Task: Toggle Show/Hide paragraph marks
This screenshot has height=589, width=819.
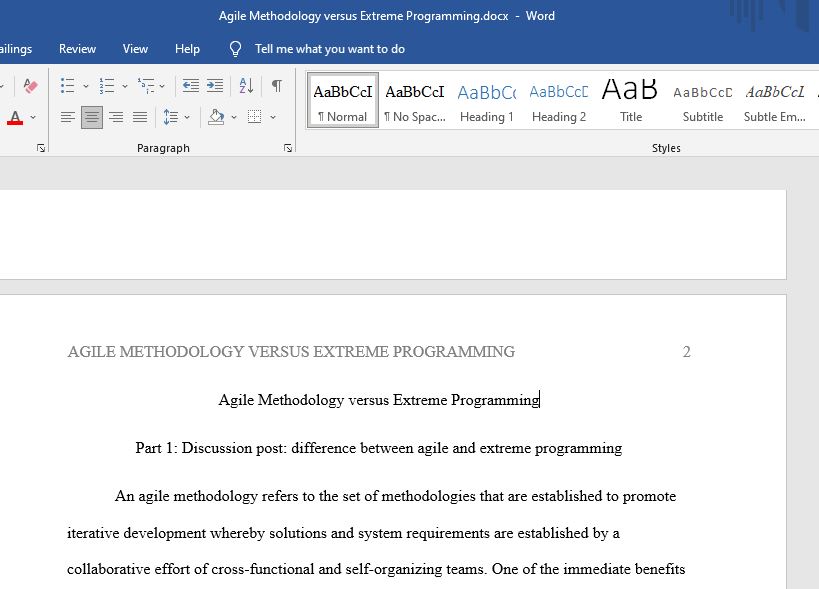Action: 277,86
